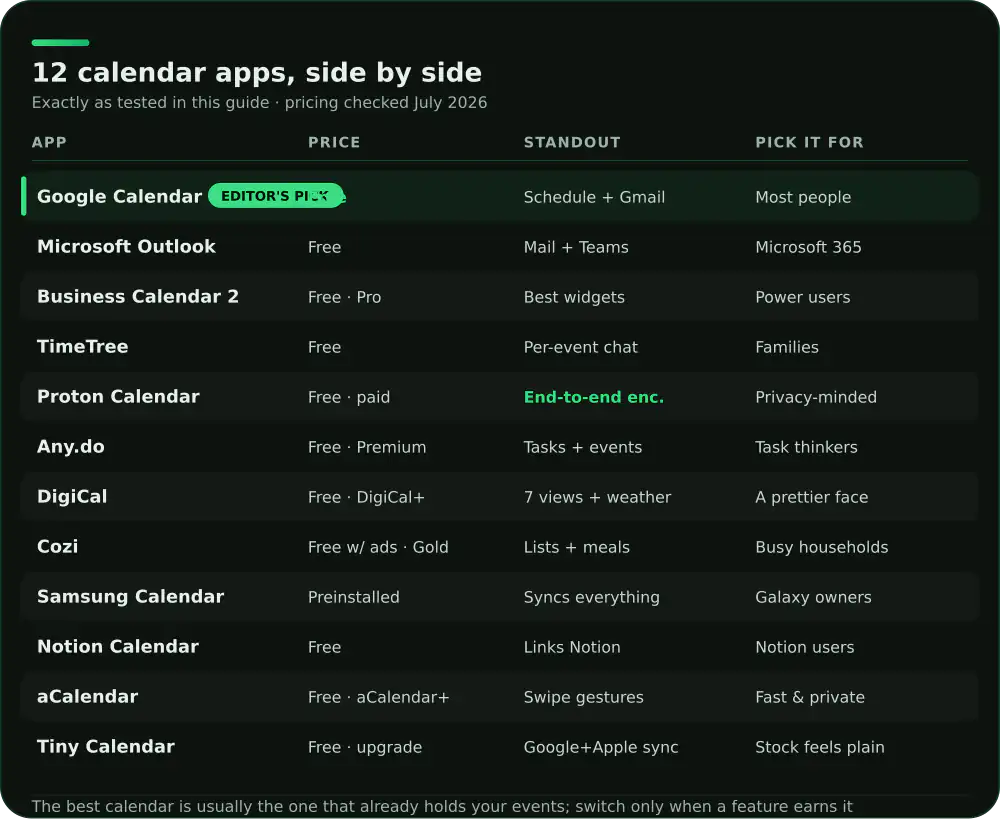Click 'Google+Apple sync' standout cell
The width and height of the screenshot is (1000, 819).
601,748
